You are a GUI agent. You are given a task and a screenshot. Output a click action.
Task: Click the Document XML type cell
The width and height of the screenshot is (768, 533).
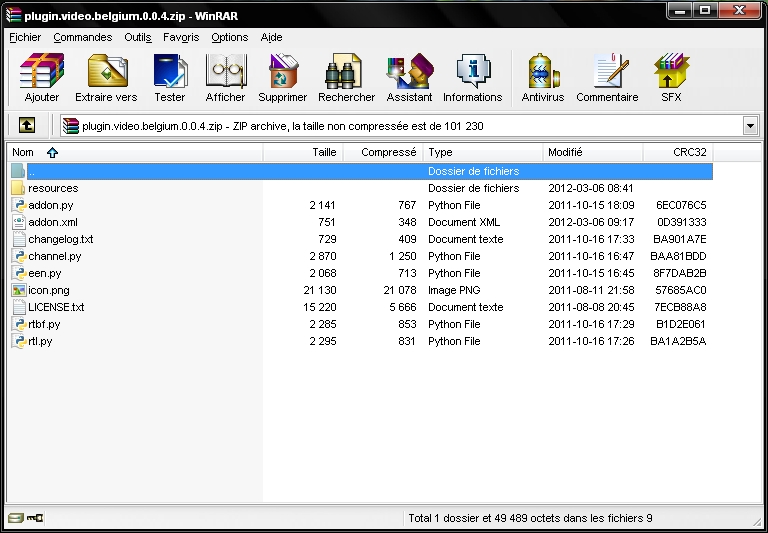tap(464, 222)
